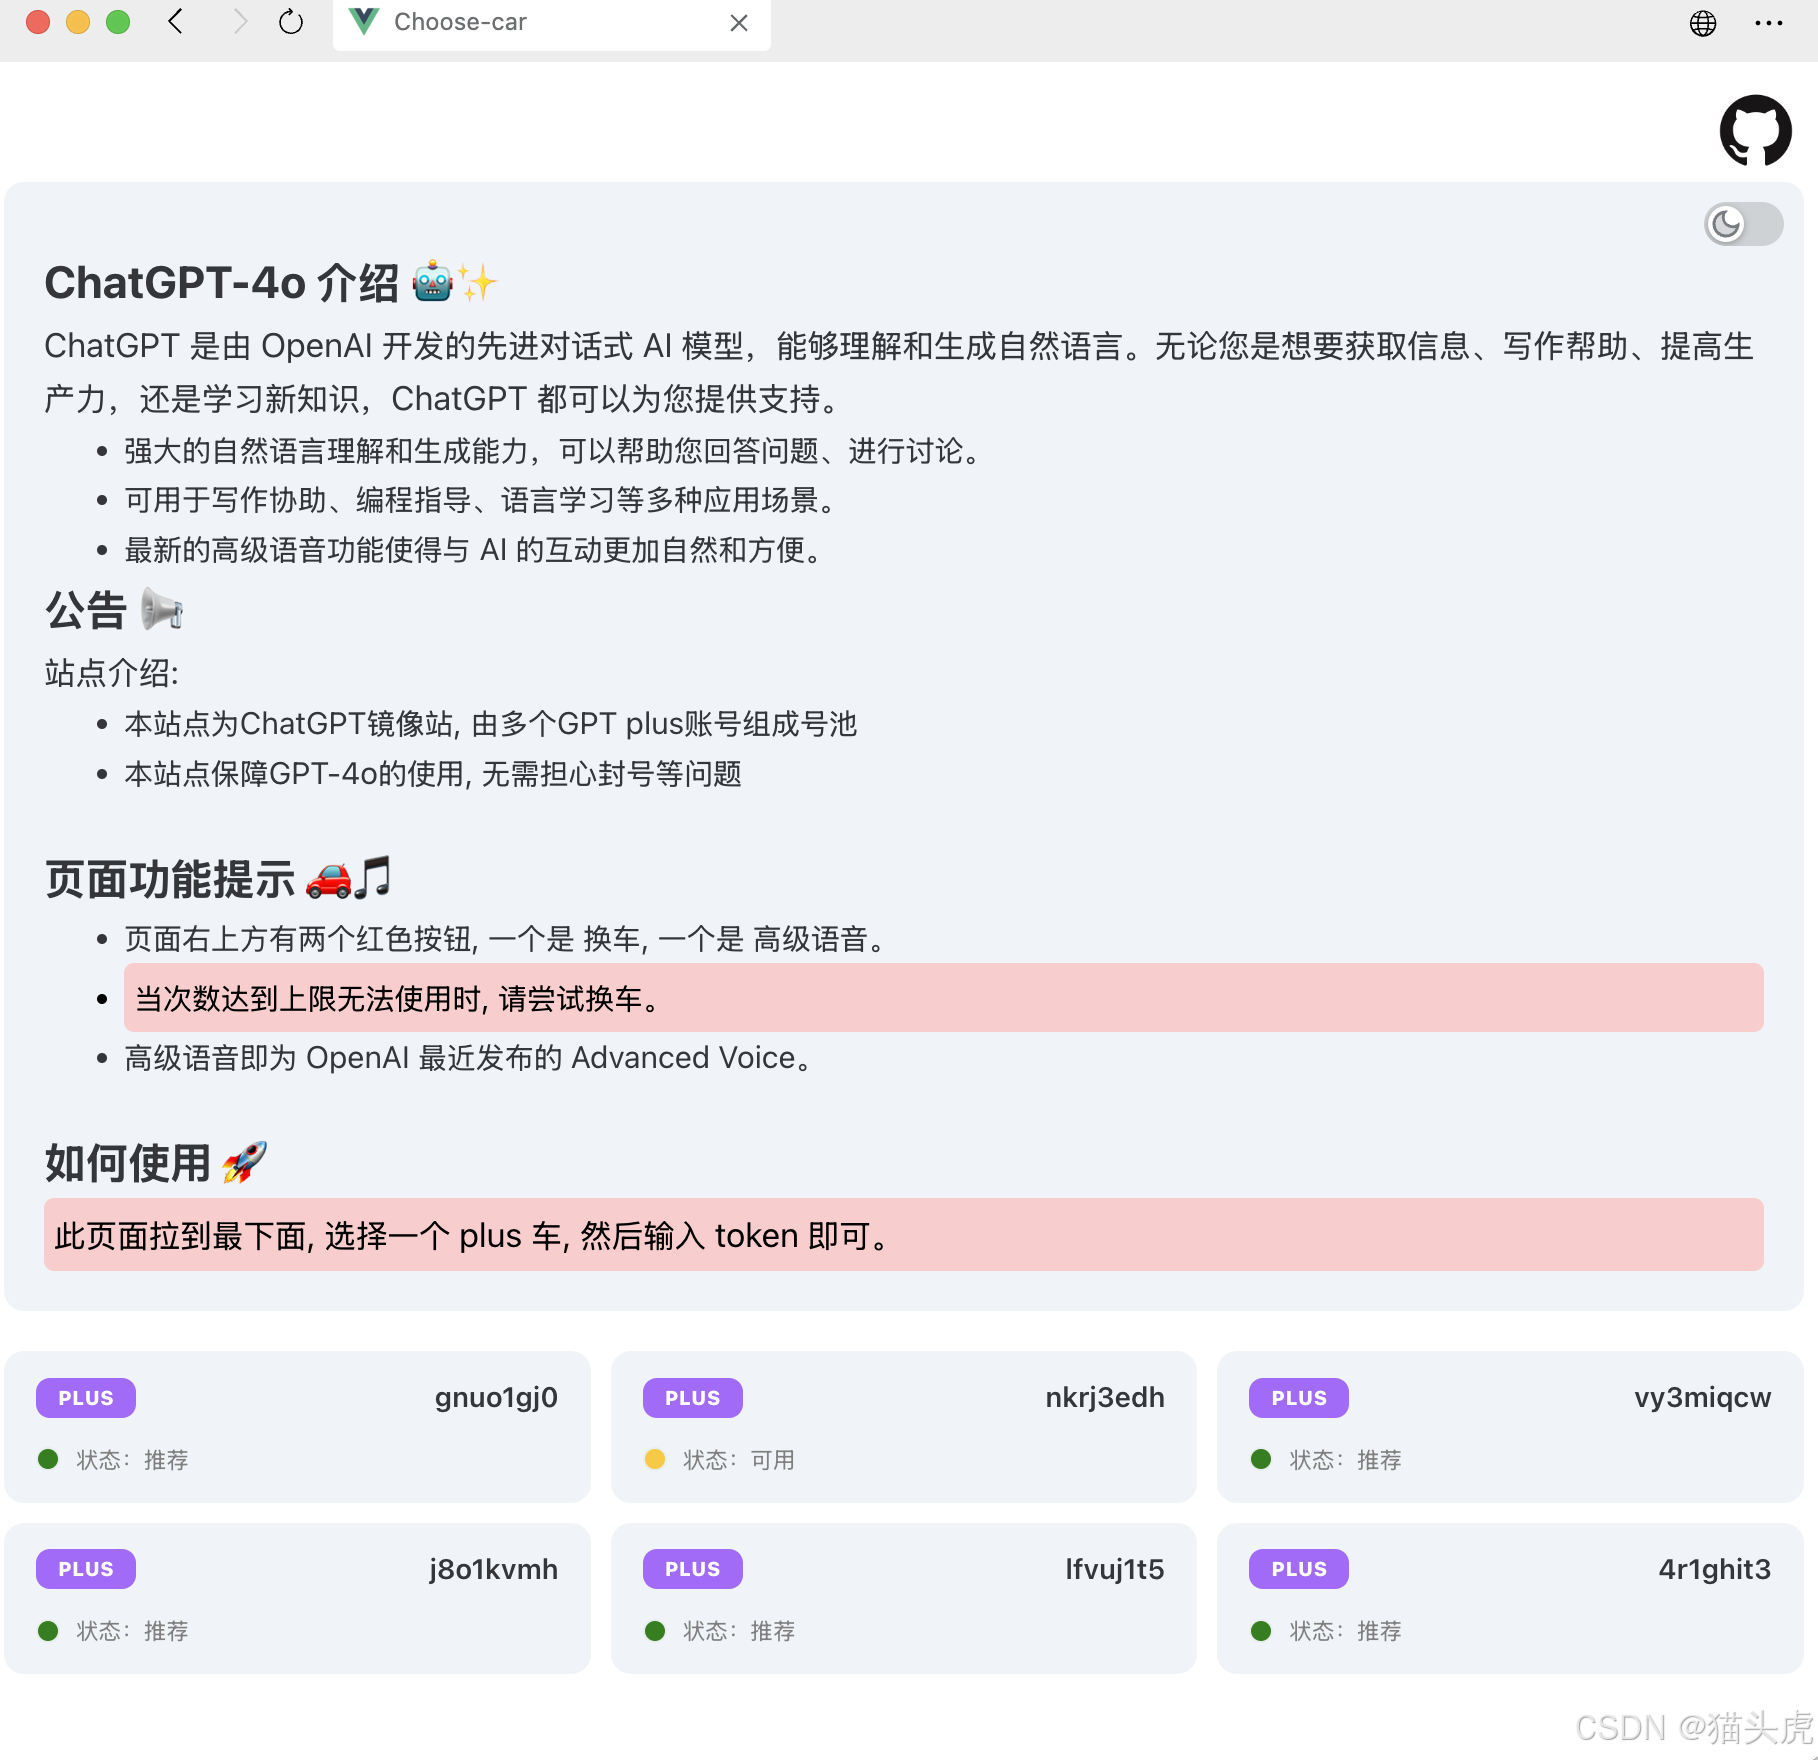This screenshot has width=1818, height=1760.
Task: Click the yellow status dot on nkrj3edh
Action: [655, 1459]
